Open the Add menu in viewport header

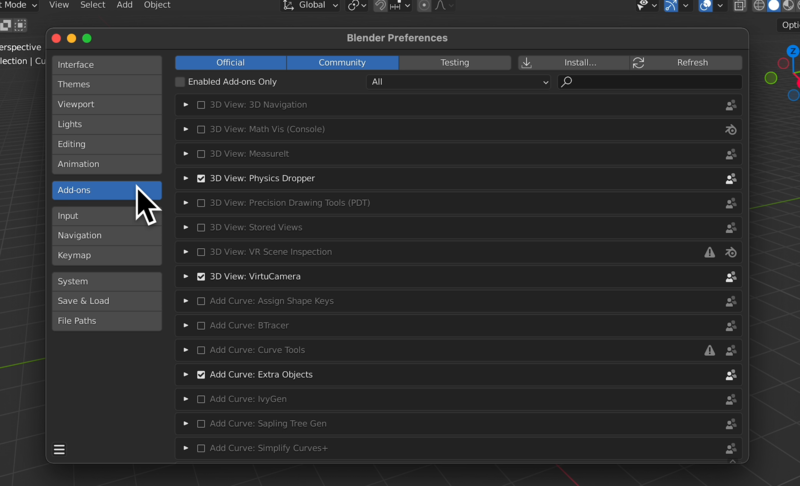click(x=124, y=5)
